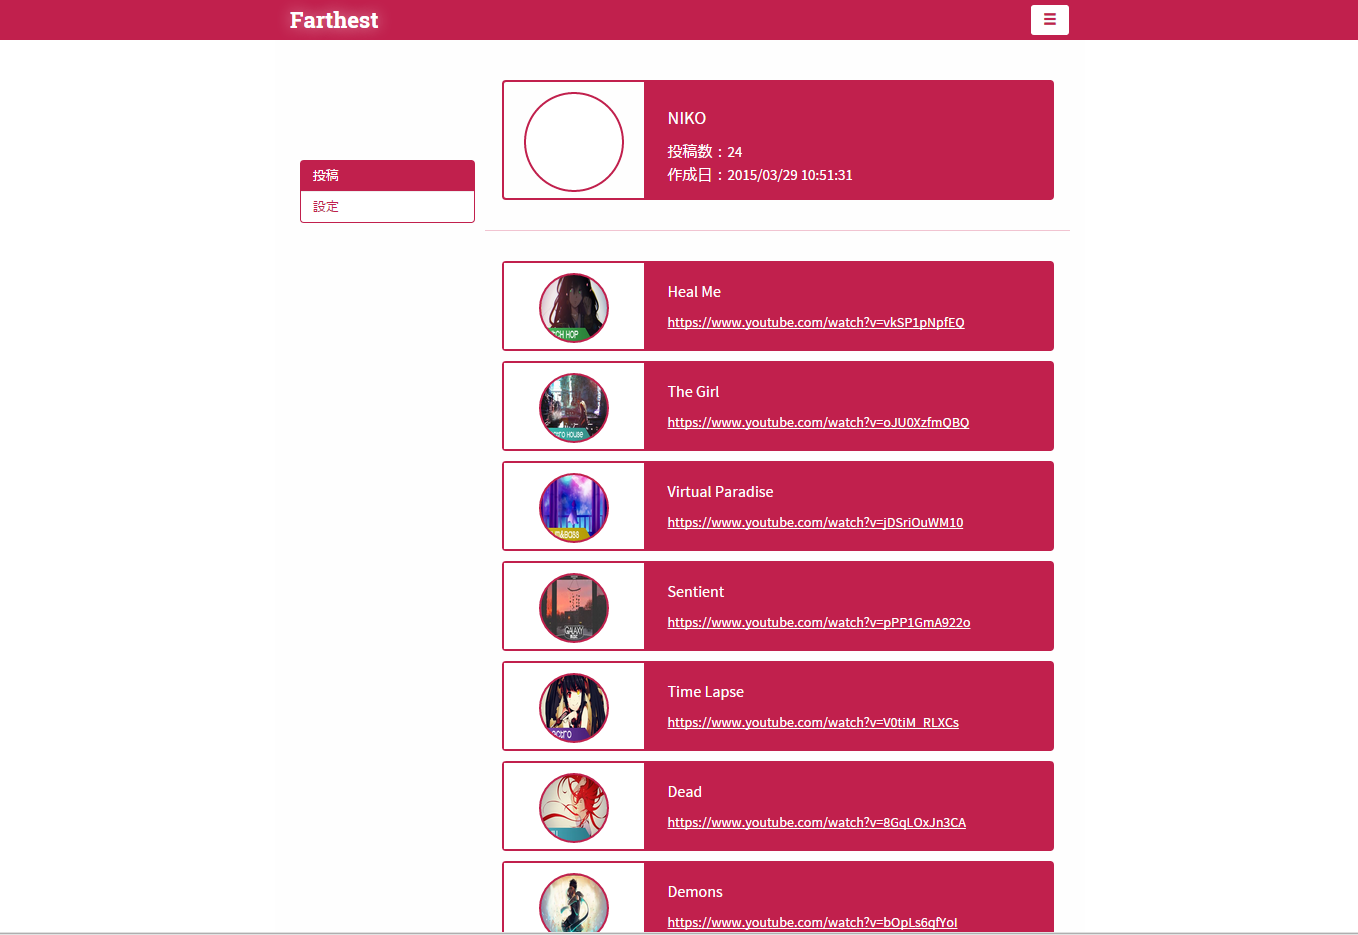This screenshot has height=935, width=1358.
Task: Click the NIKO username heading
Action: pos(687,119)
